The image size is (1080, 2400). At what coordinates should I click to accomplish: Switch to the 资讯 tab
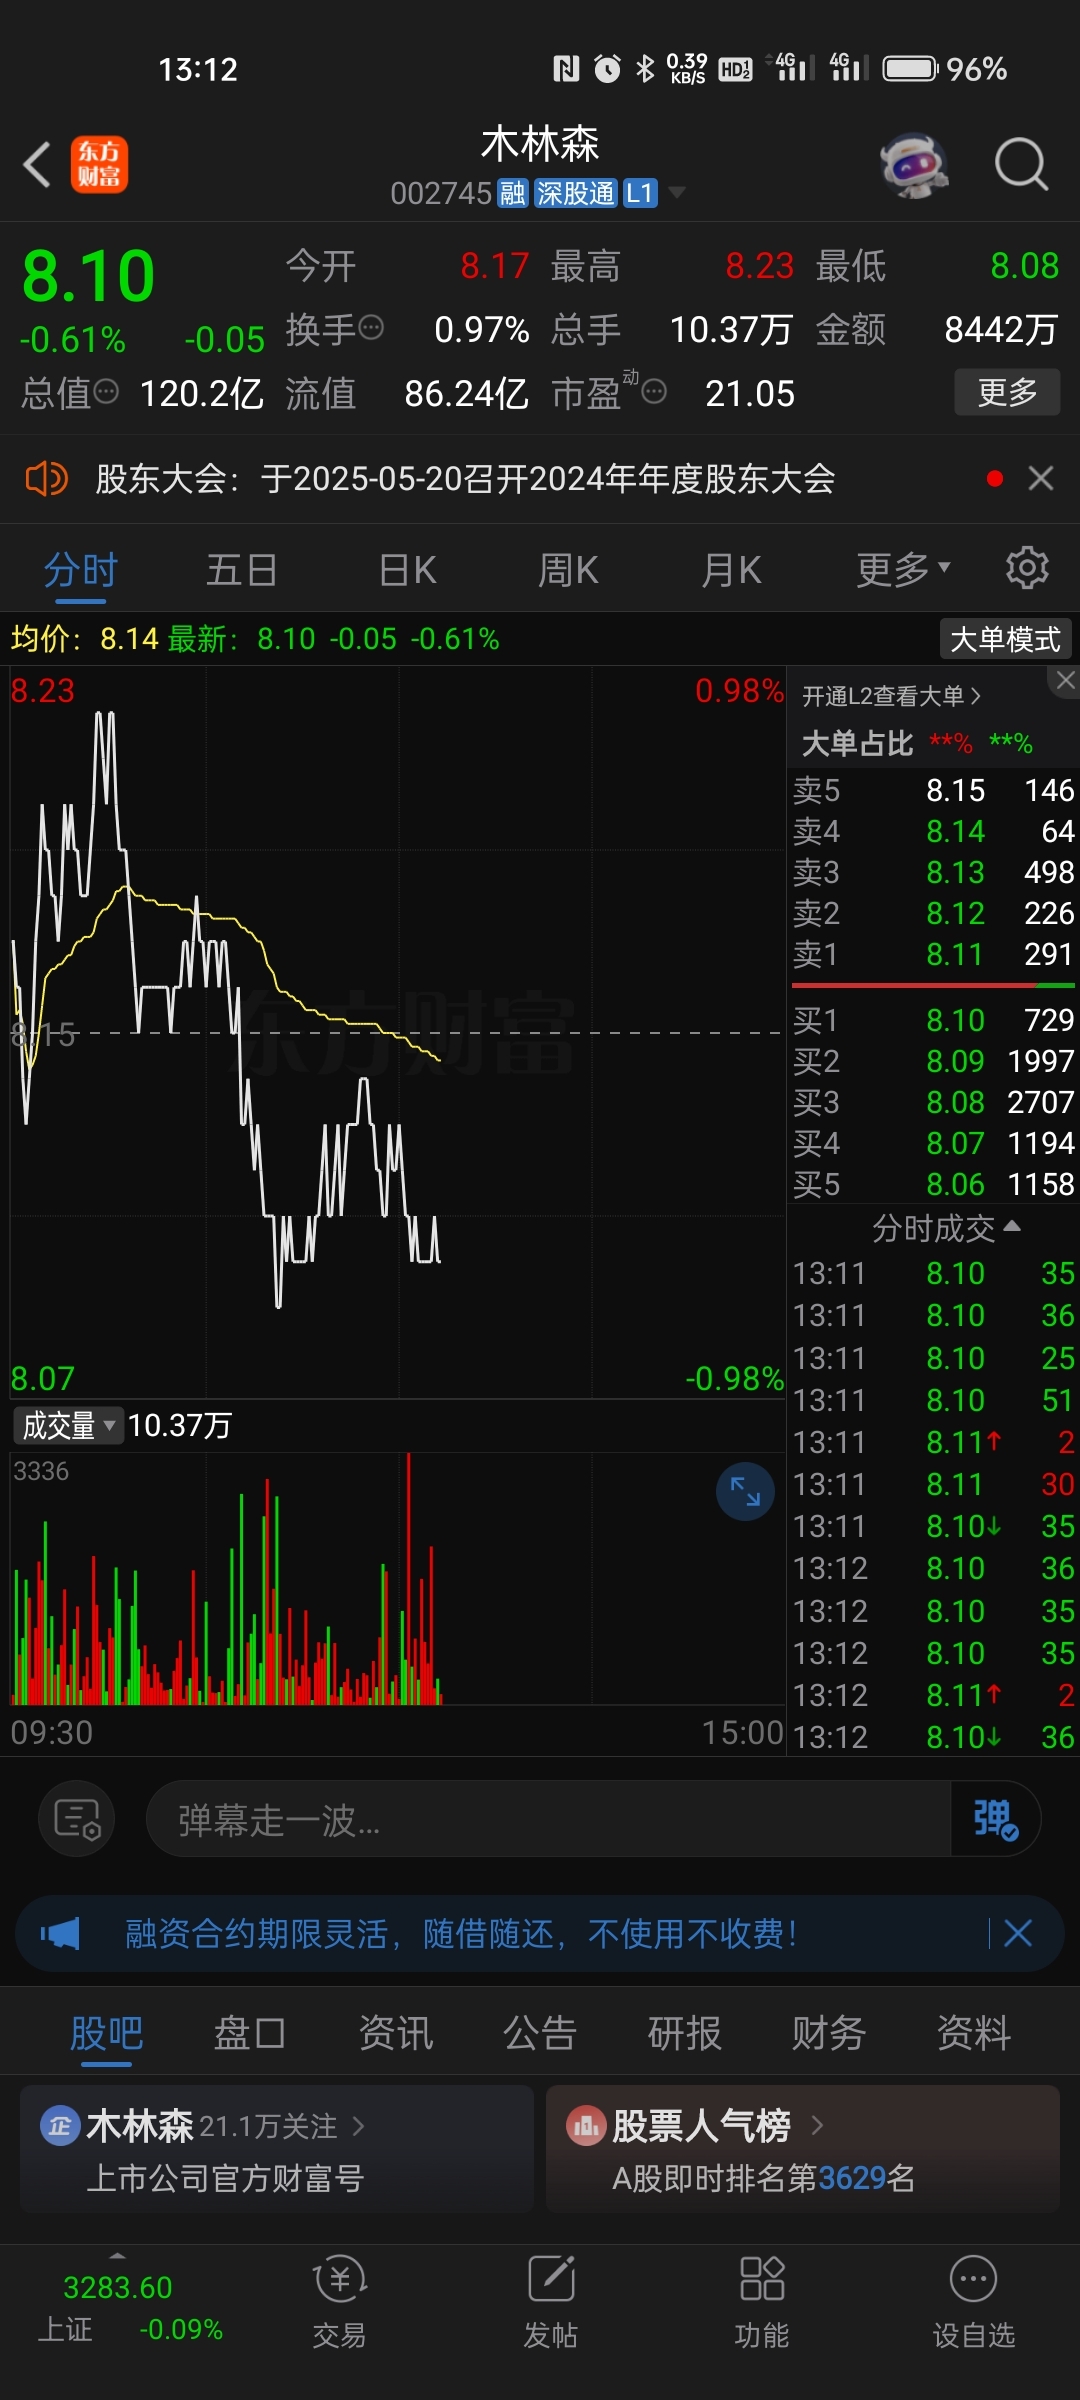396,2033
